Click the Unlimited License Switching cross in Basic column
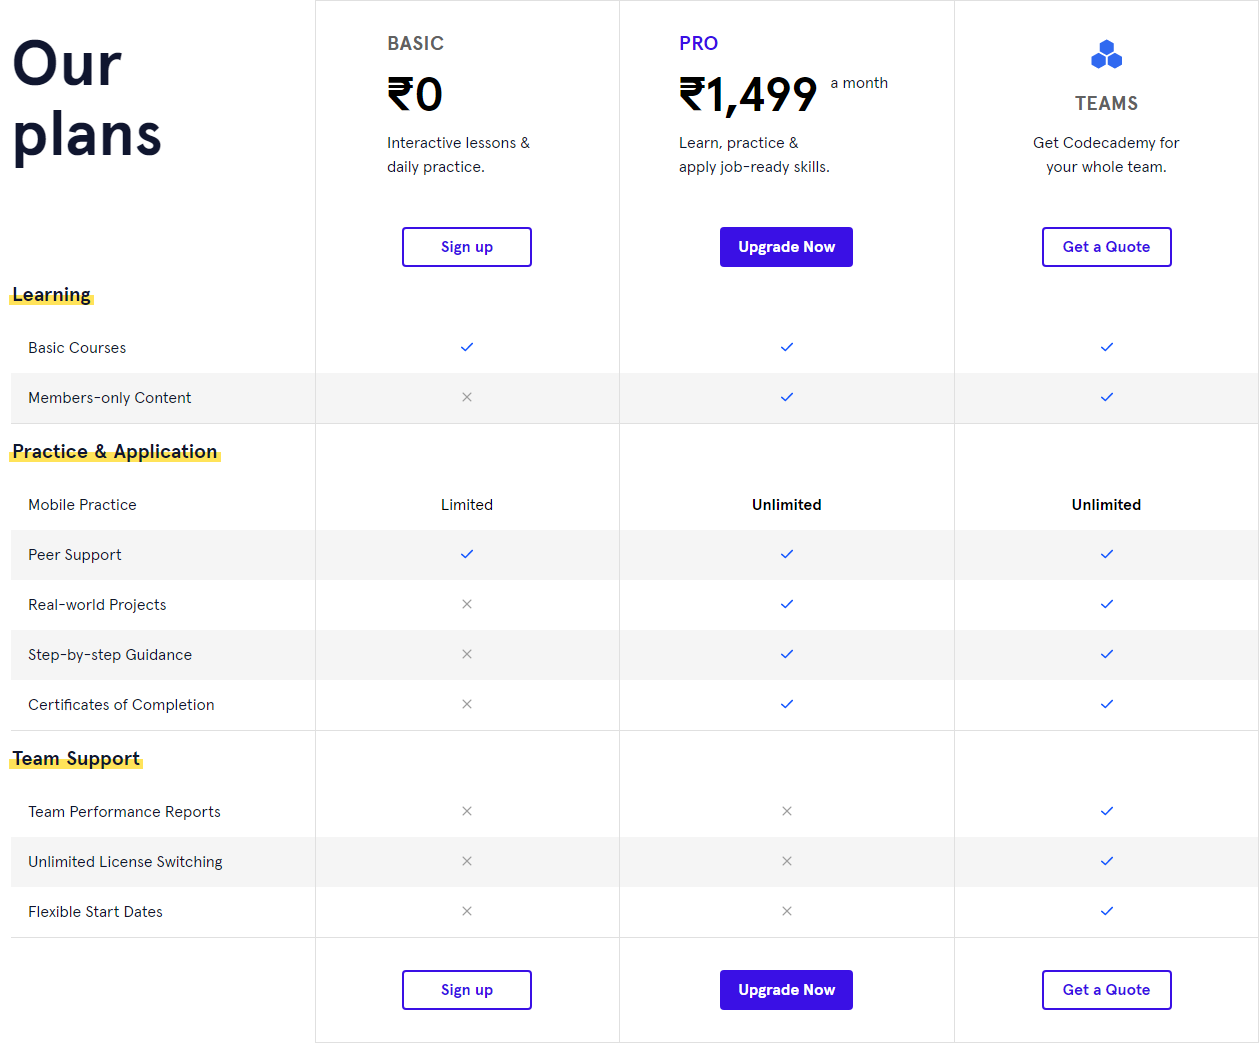 467,861
